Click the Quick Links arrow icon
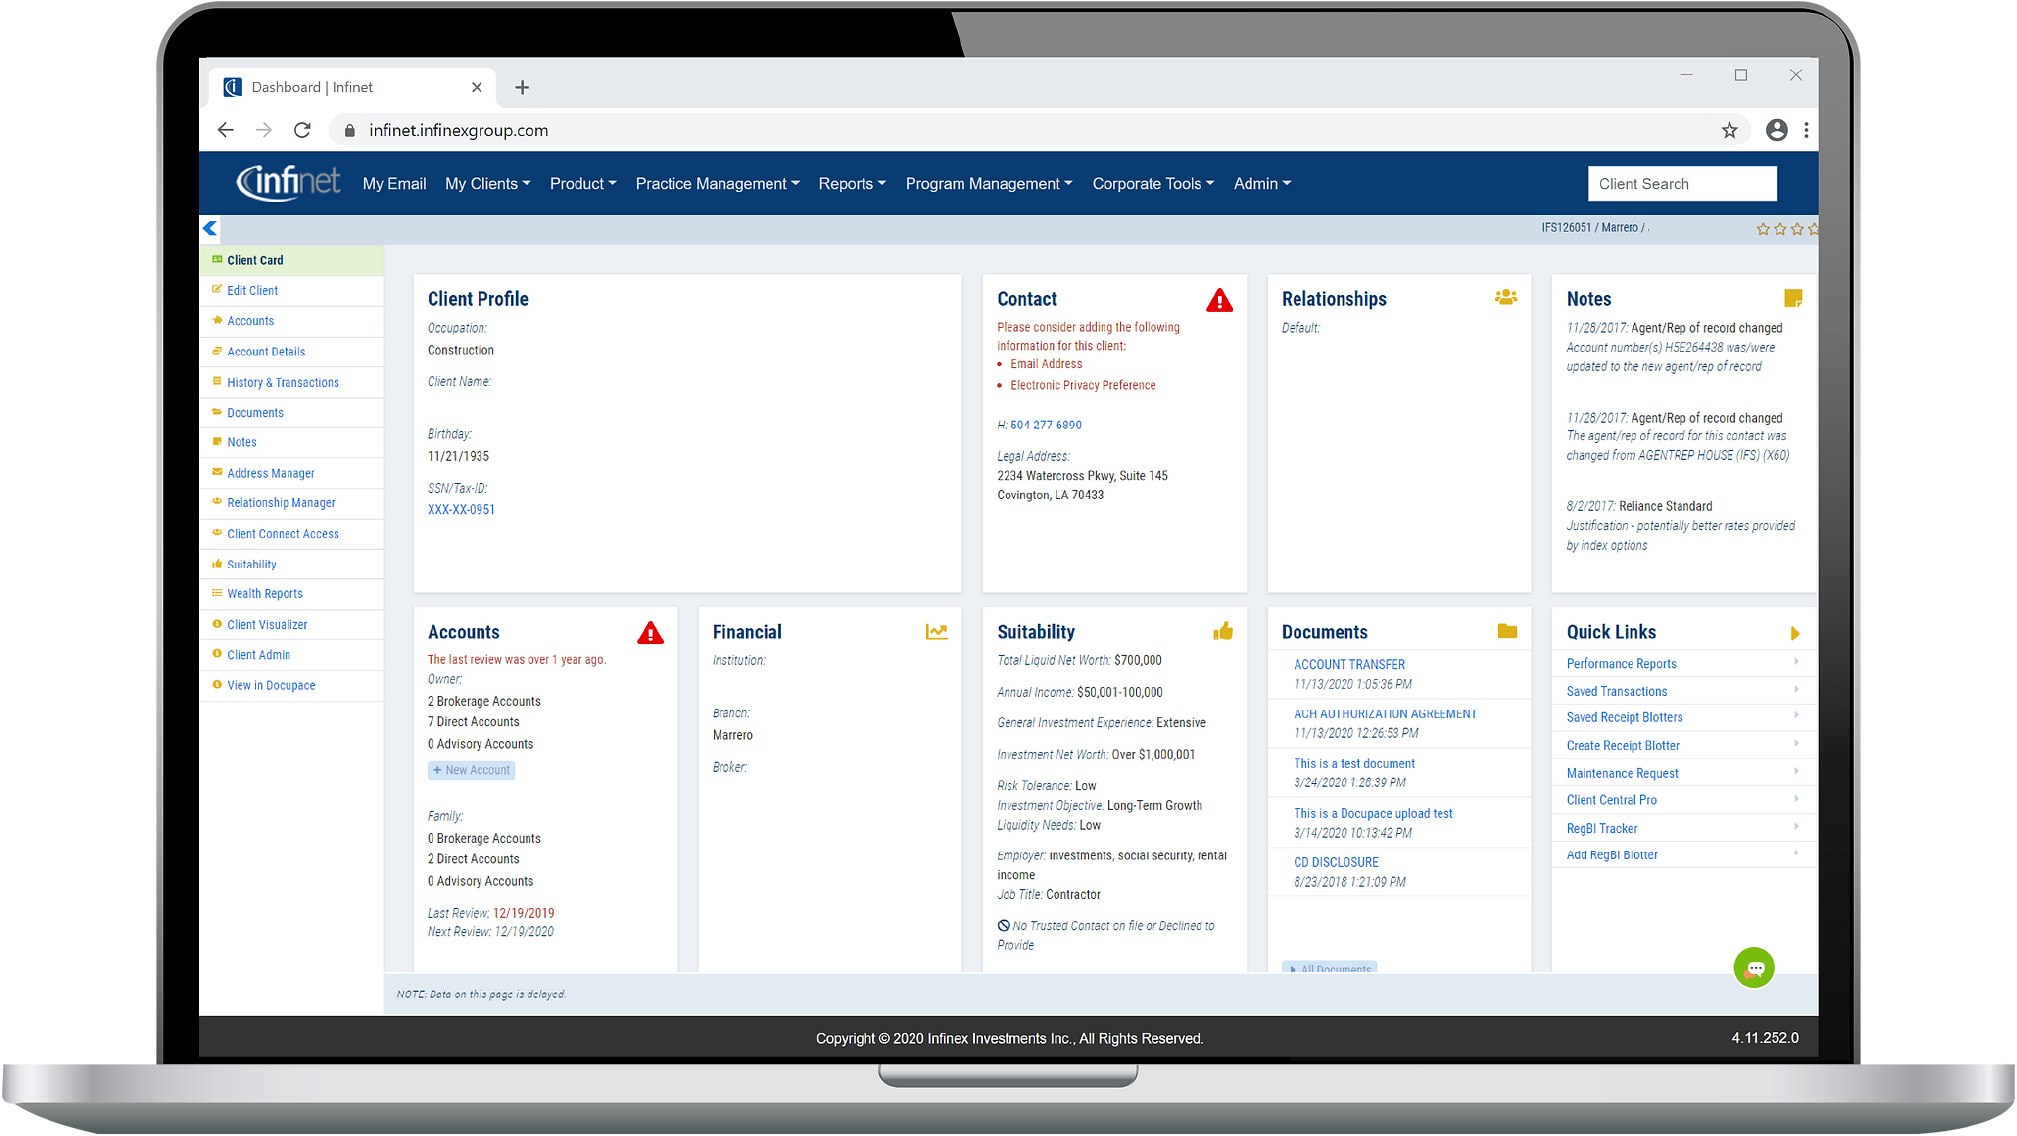2017x1136 pixels. click(1795, 633)
